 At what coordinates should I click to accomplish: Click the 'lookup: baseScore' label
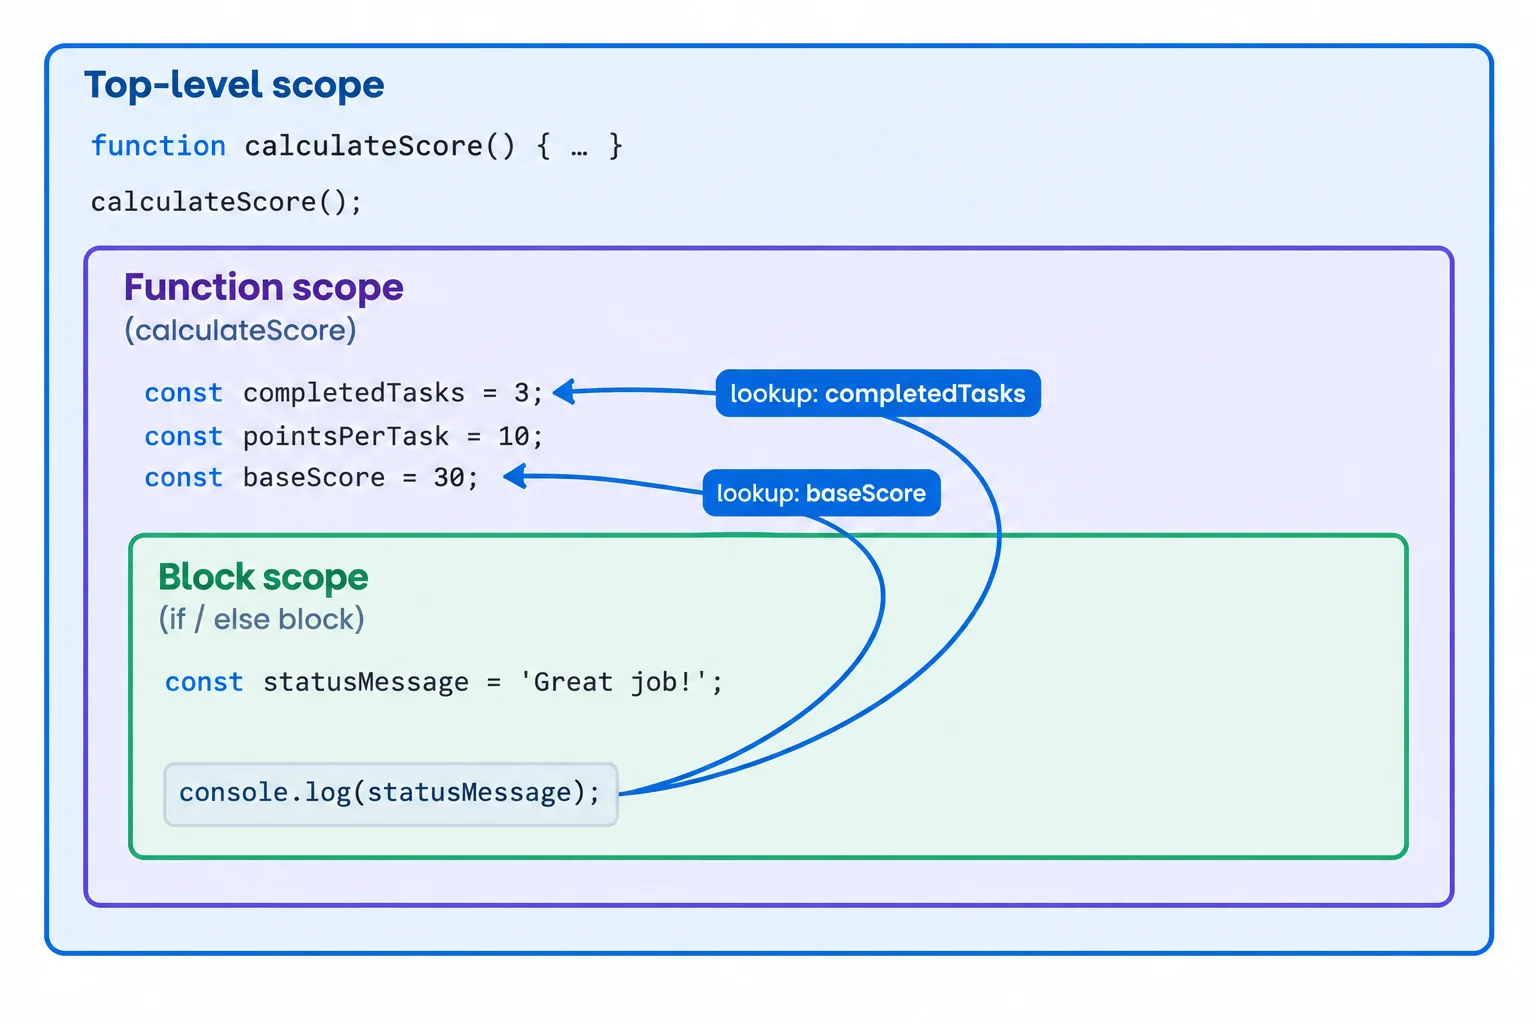(x=821, y=493)
